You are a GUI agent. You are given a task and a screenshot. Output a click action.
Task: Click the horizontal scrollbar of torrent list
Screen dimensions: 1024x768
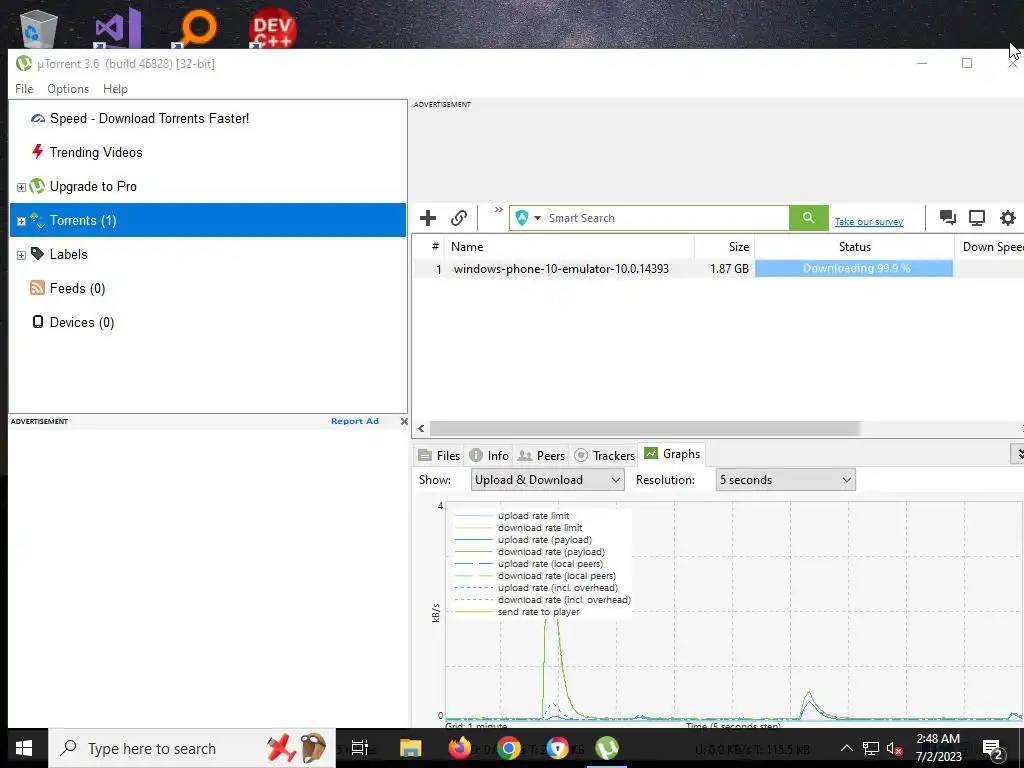(645, 428)
